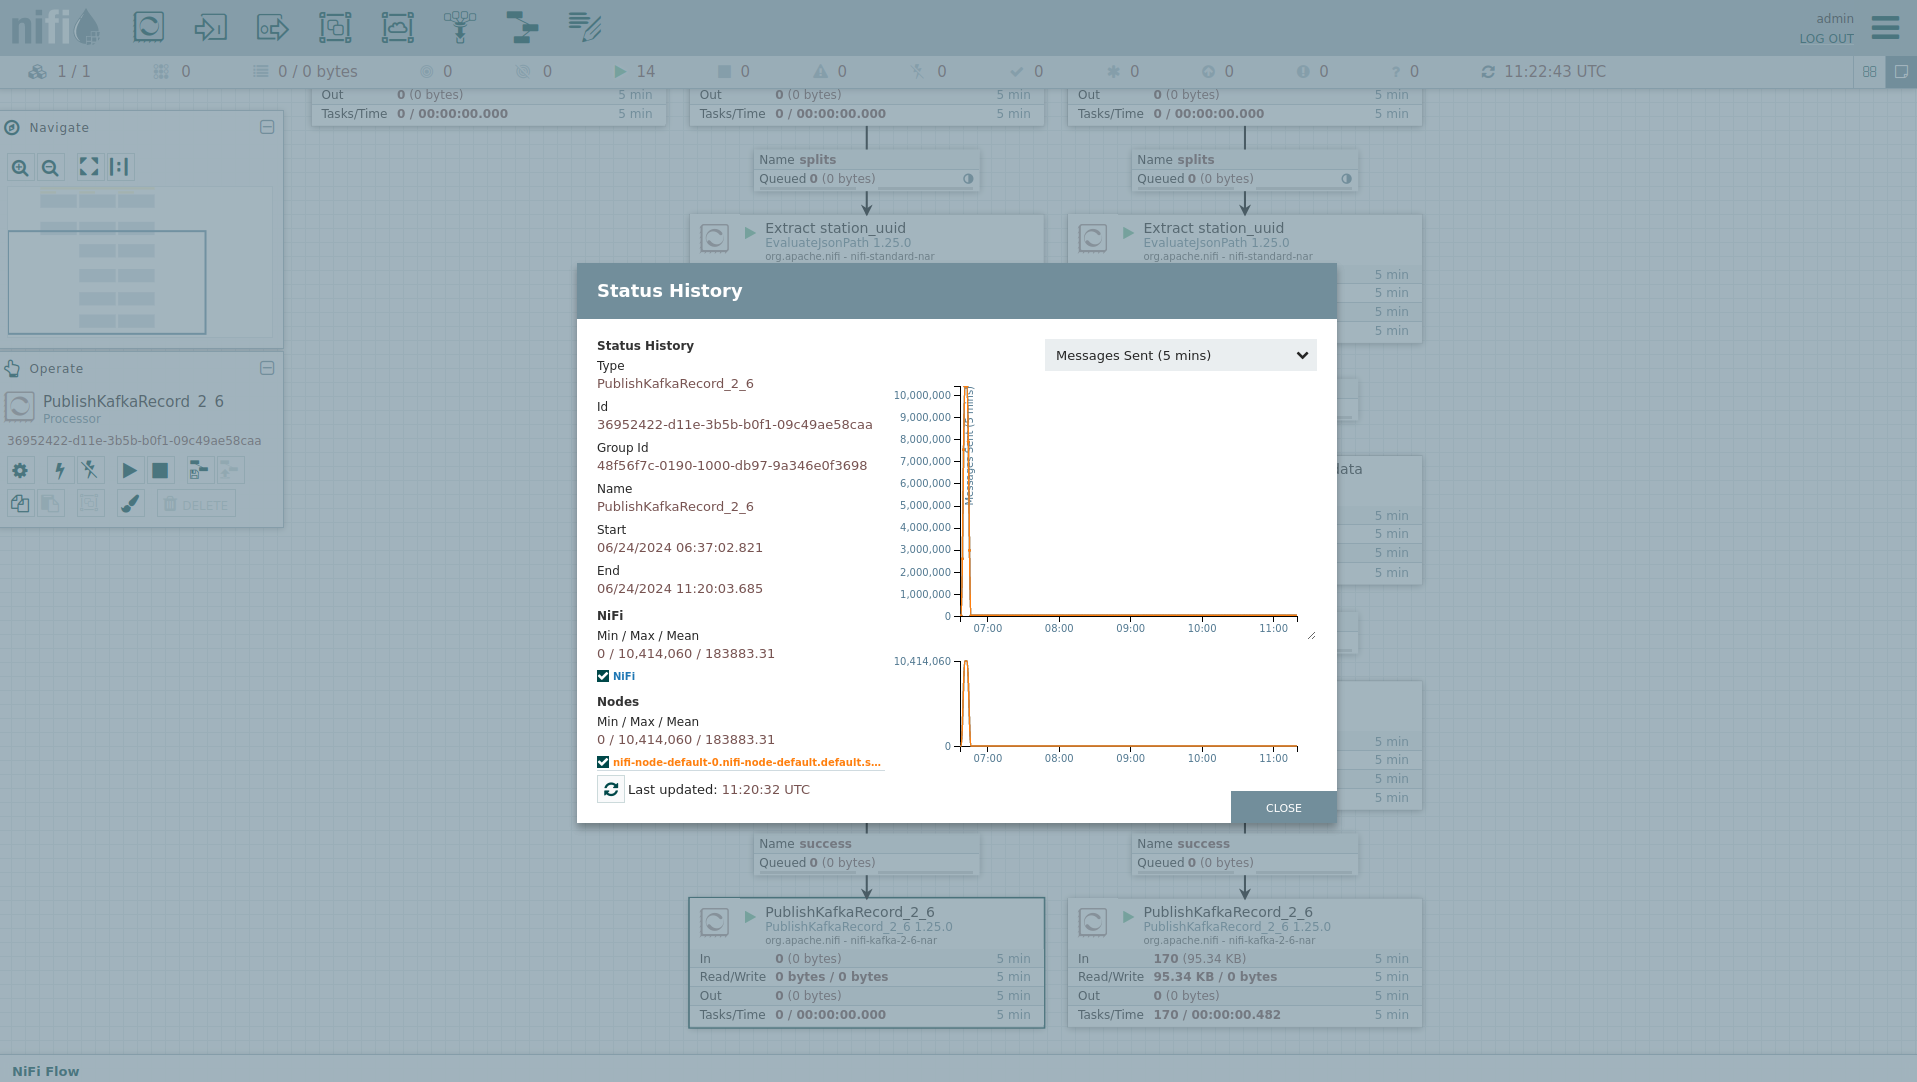Viewport: 1917px width, 1082px height.
Task: Uncheck the NiFi series checkbox
Action: [x=603, y=676]
